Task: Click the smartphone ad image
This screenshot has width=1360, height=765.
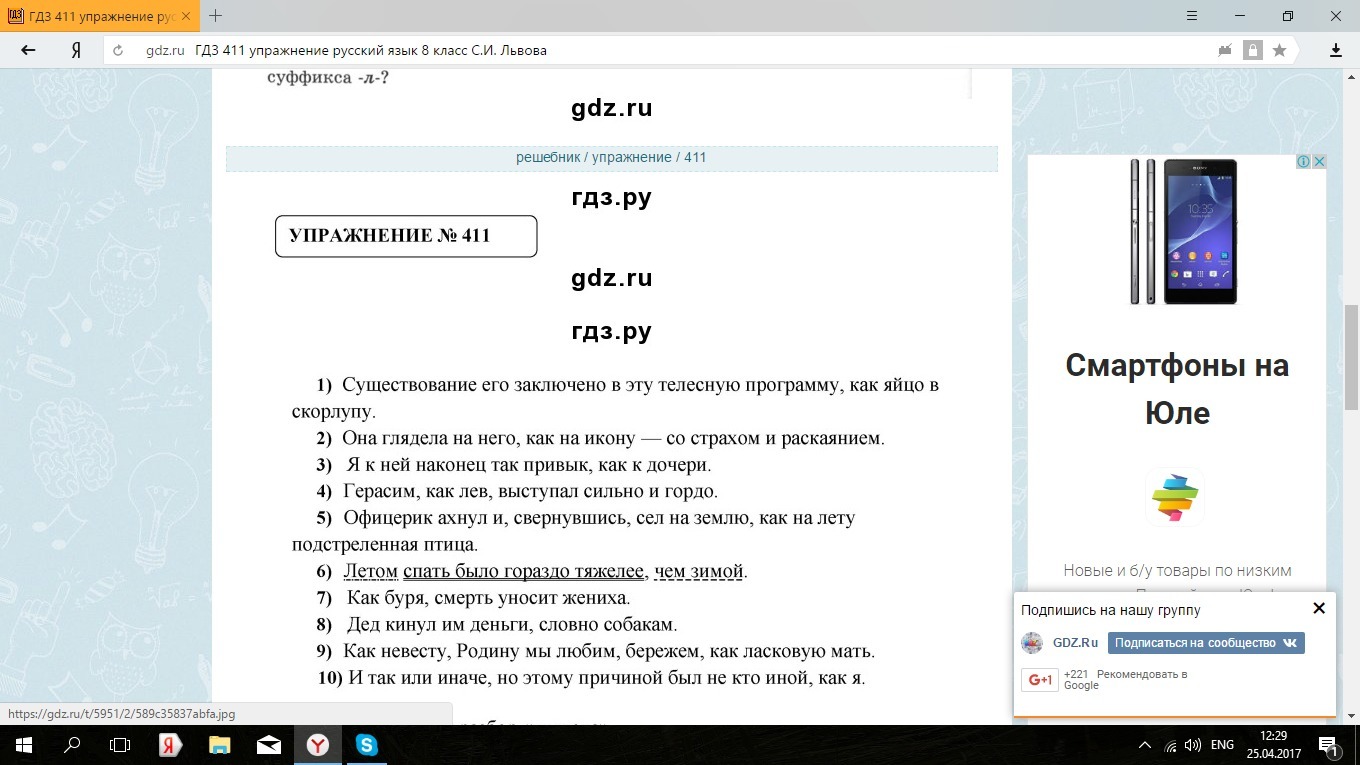Action: (x=1184, y=232)
